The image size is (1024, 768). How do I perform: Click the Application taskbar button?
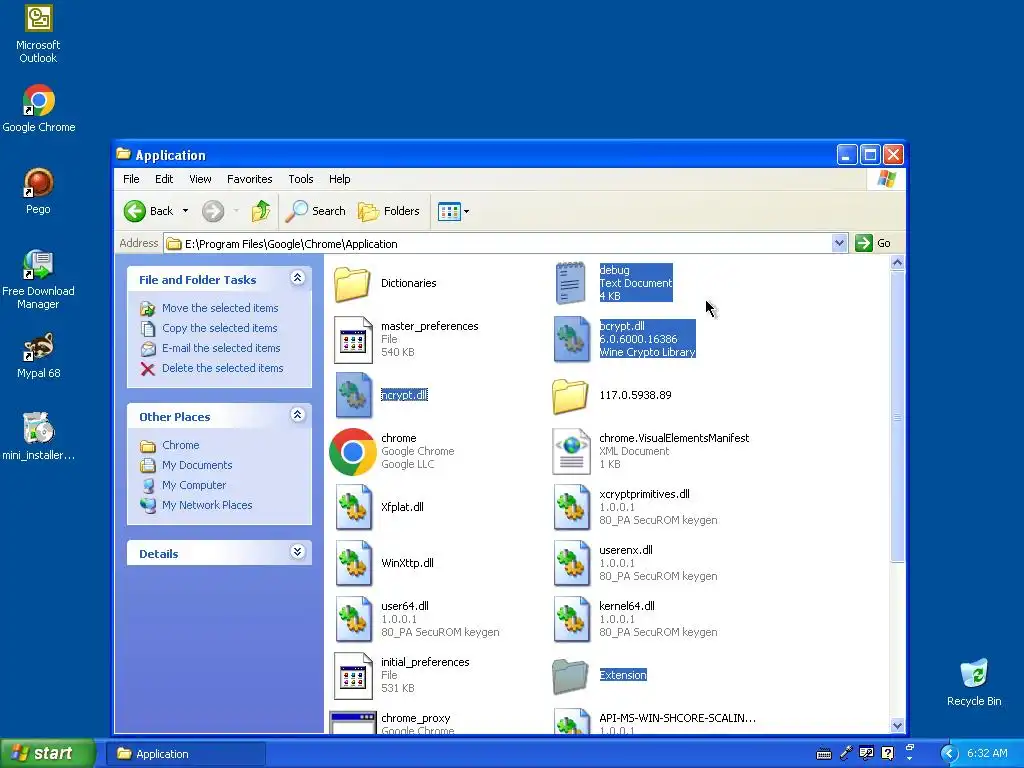(x=185, y=754)
